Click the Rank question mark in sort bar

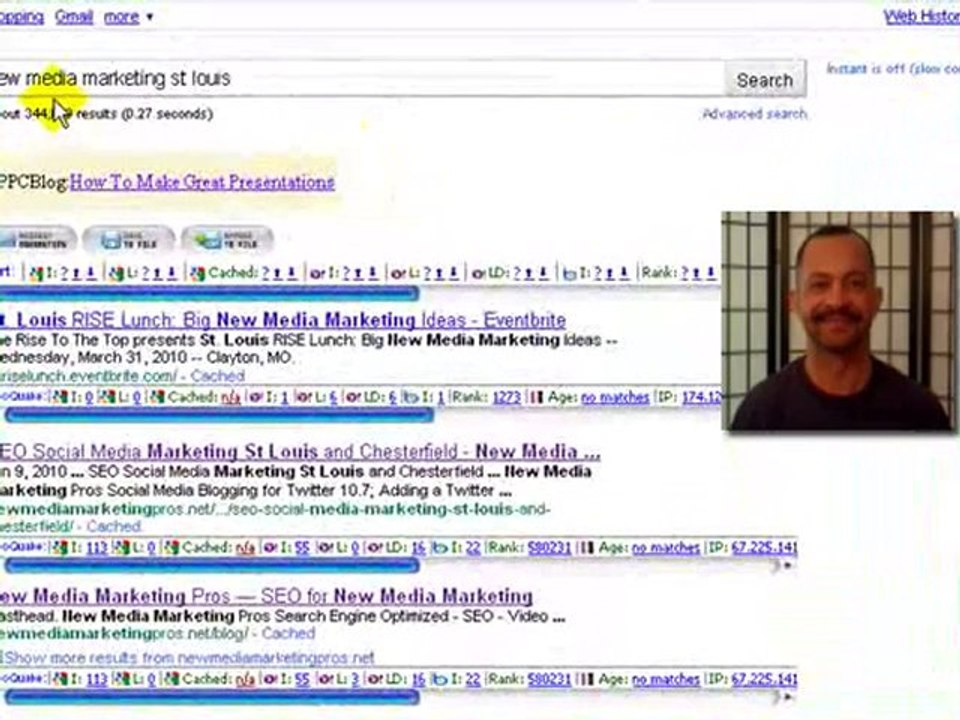[684, 273]
